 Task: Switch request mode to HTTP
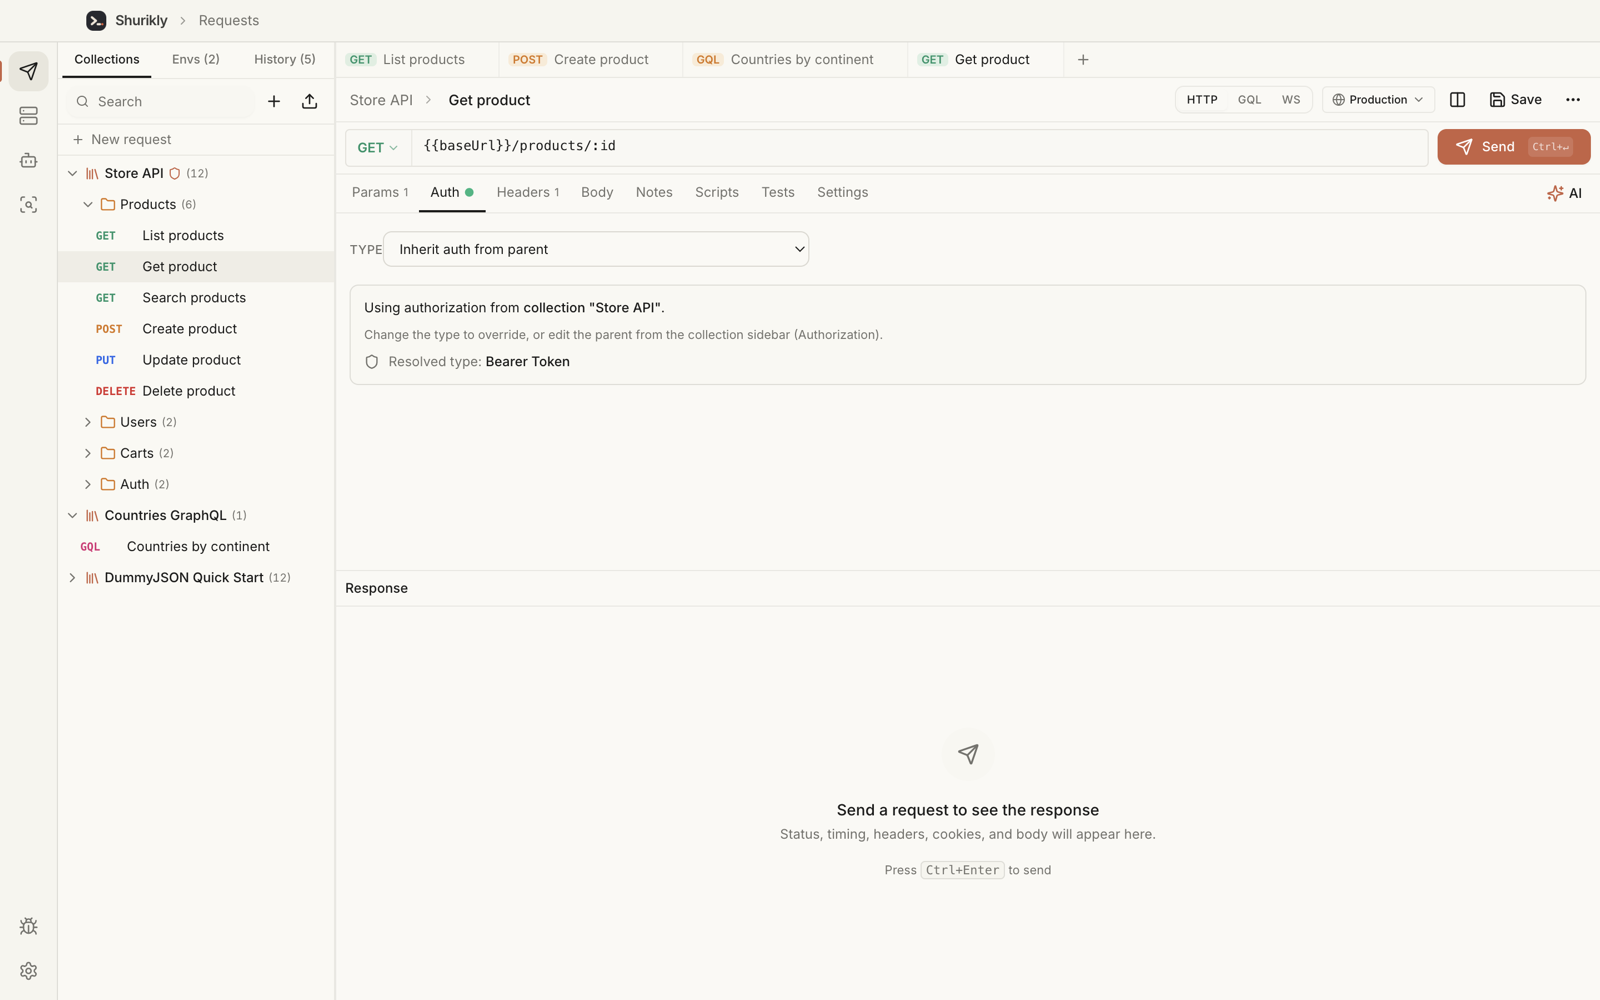(x=1201, y=100)
